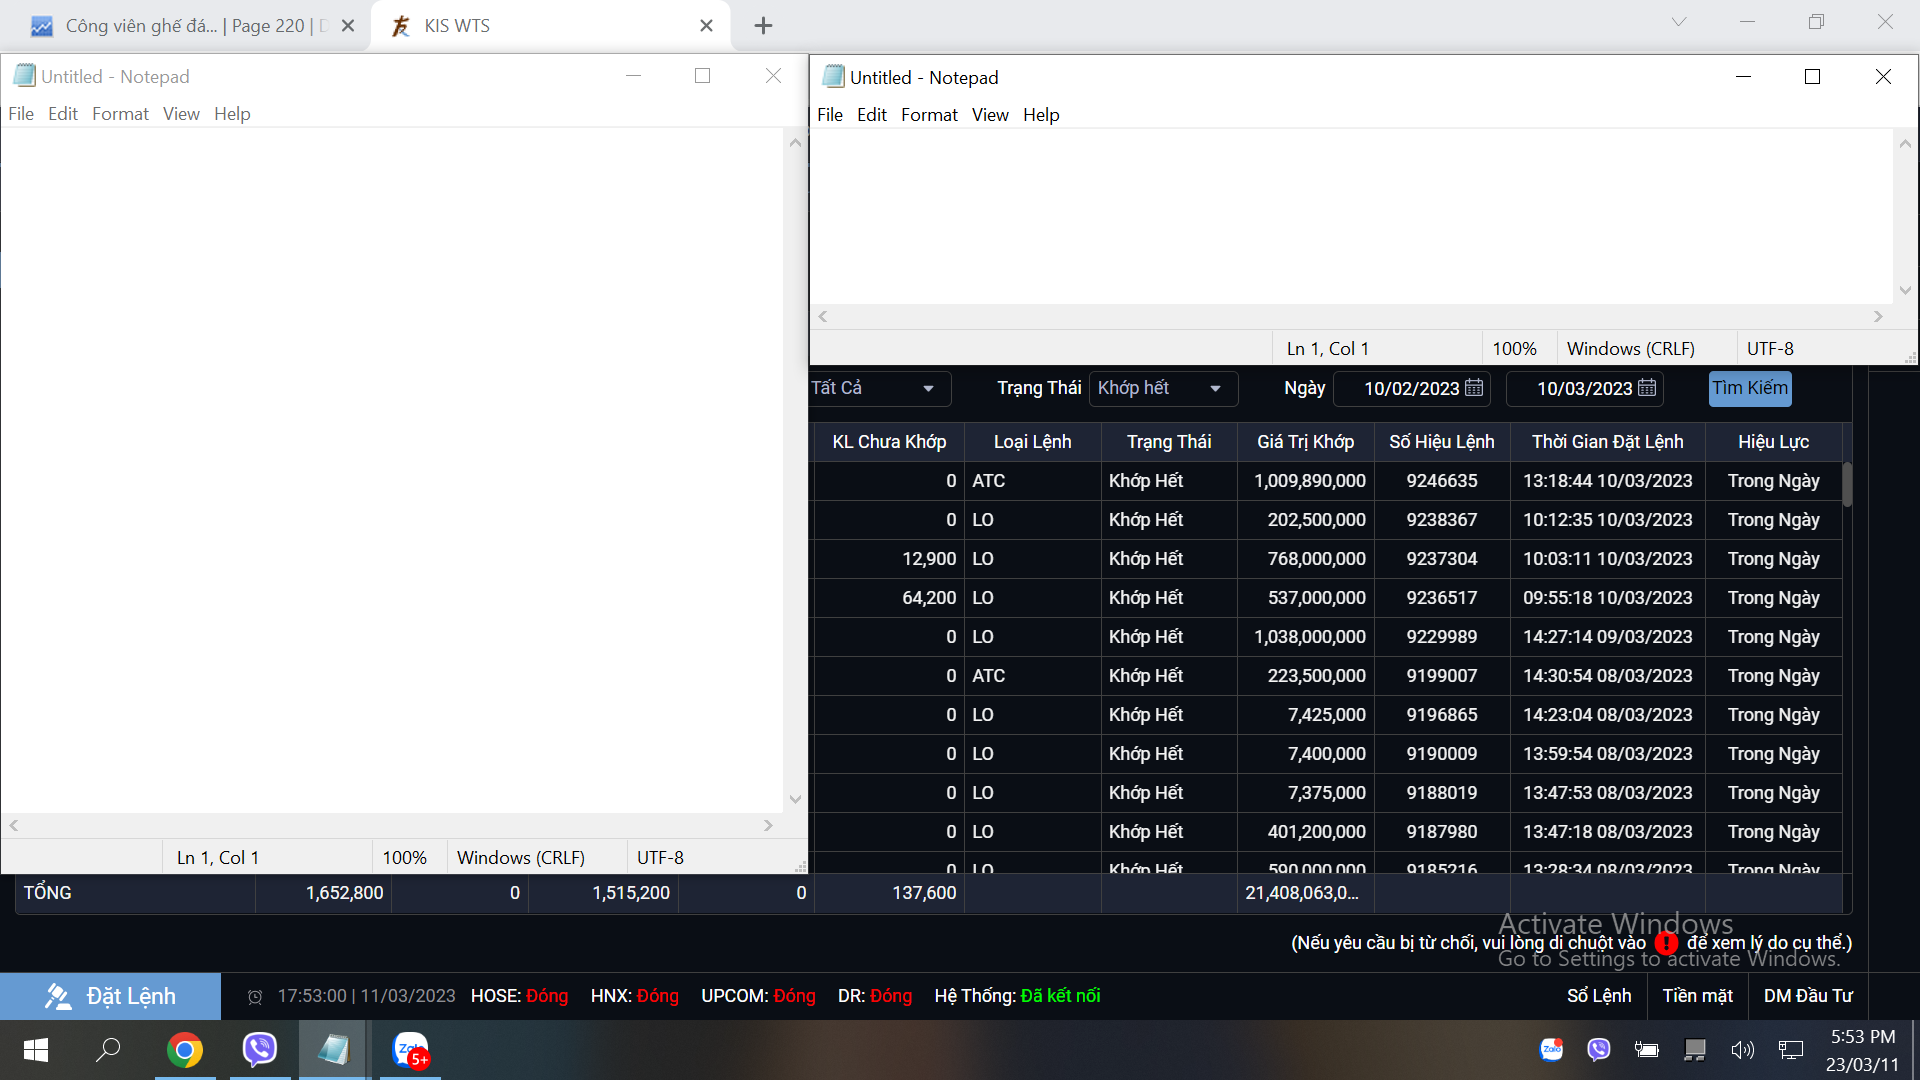Open the end date calendar picker
1920x1080 pixels.
[1647, 388]
